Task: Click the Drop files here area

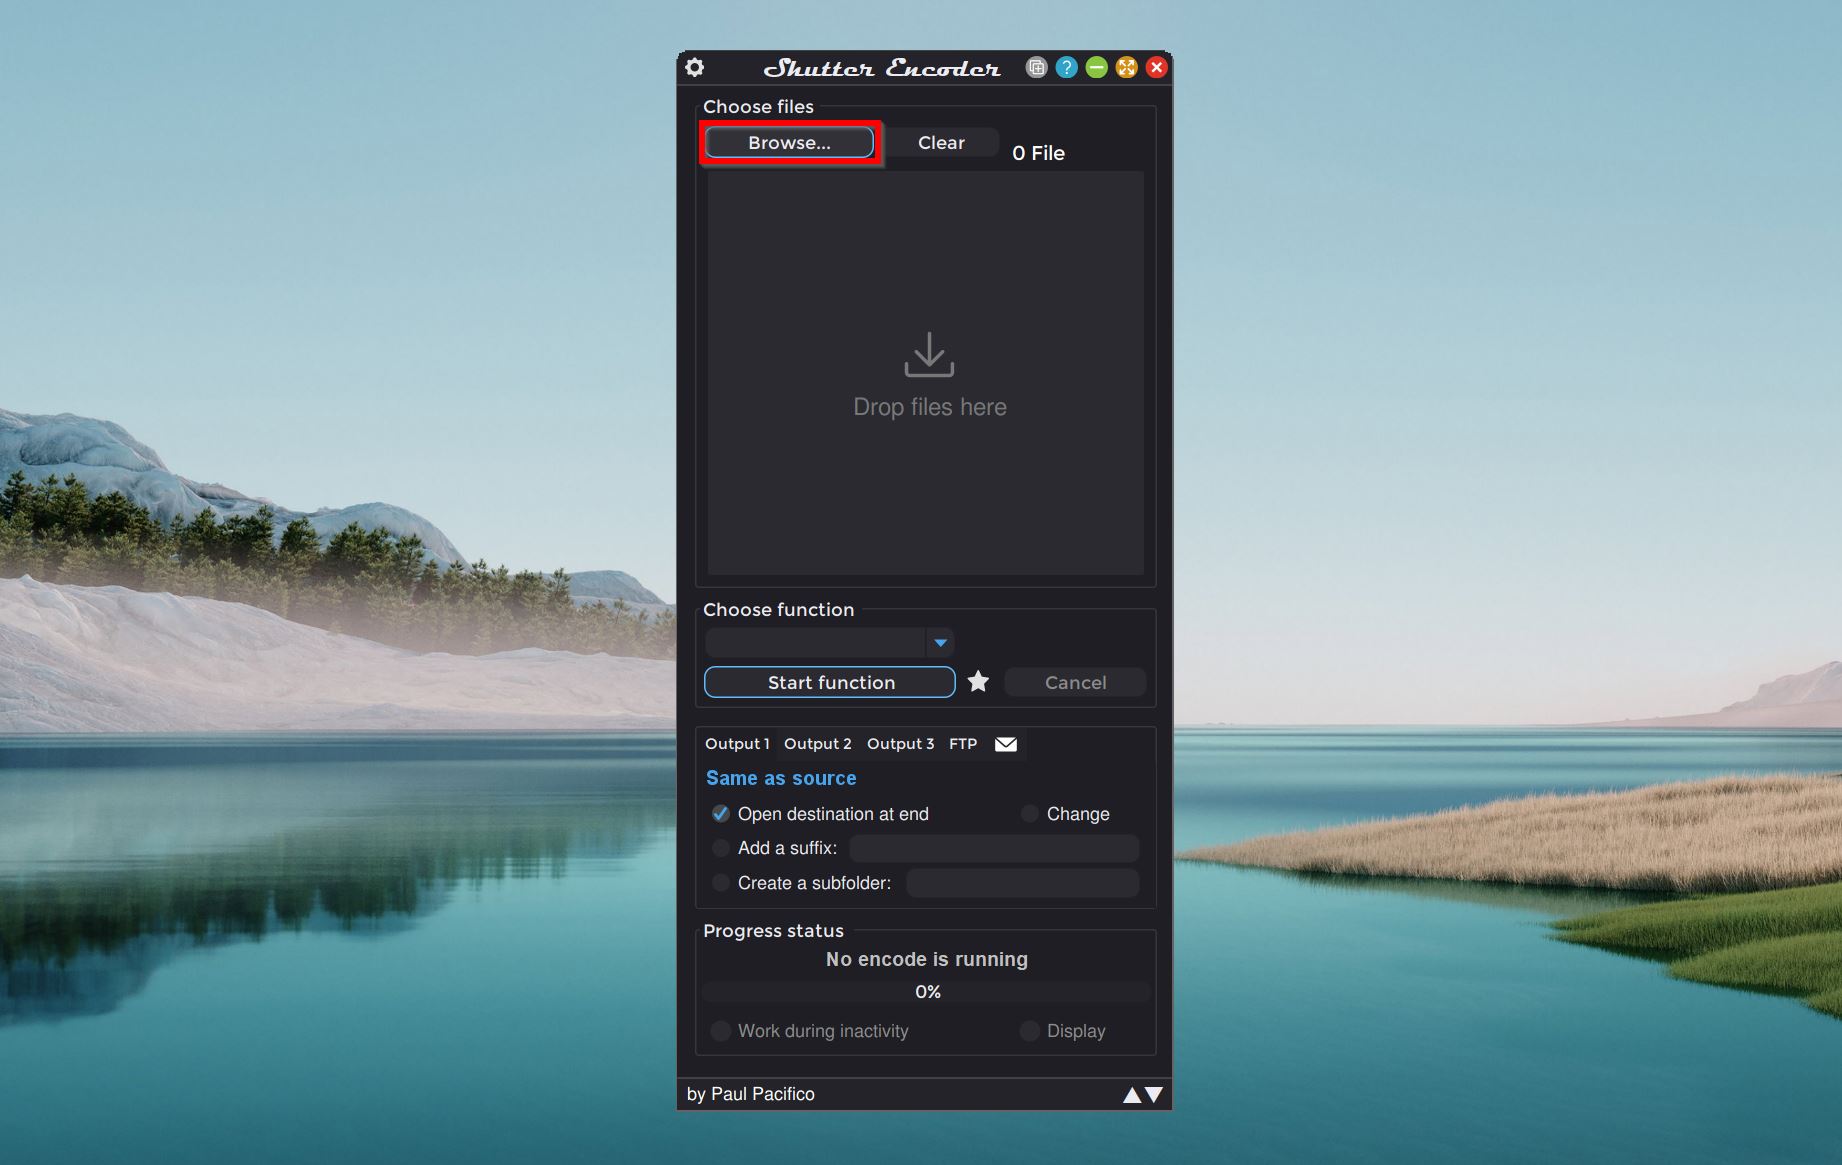Action: click(x=926, y=372)
